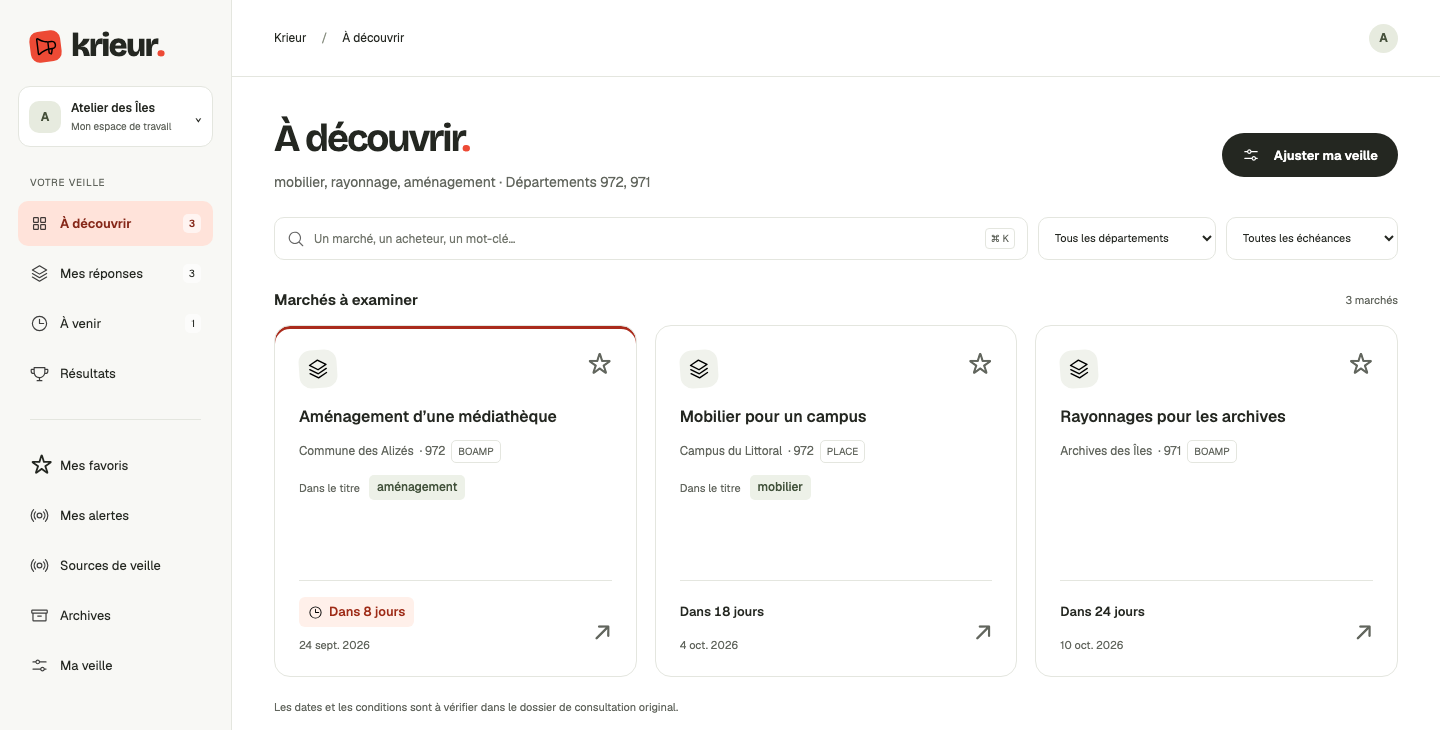Open the Atelier des Îles workspace switcher
This screenshot has height=730, width=1440.
[115, 117]
